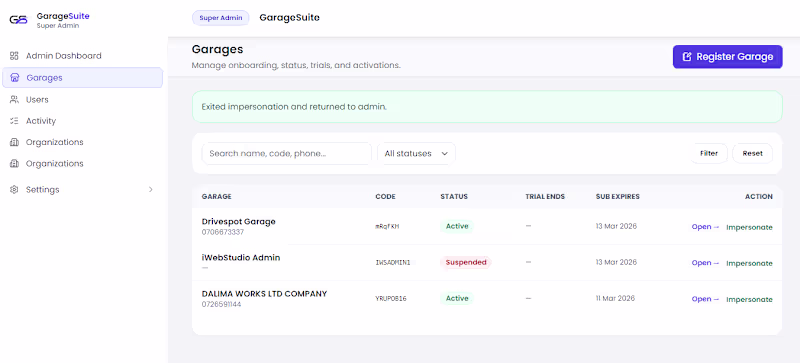Click the Active status of DALIMA WORKS
The image size is (800, 363).
point(457,298)
